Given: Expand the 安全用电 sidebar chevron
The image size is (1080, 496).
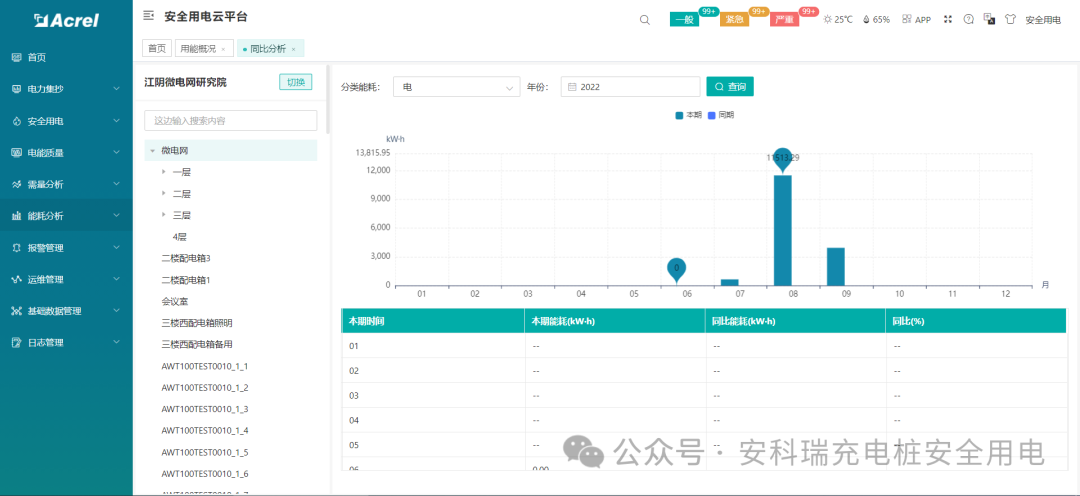Looking at the screenshot, I should (116, 121).
